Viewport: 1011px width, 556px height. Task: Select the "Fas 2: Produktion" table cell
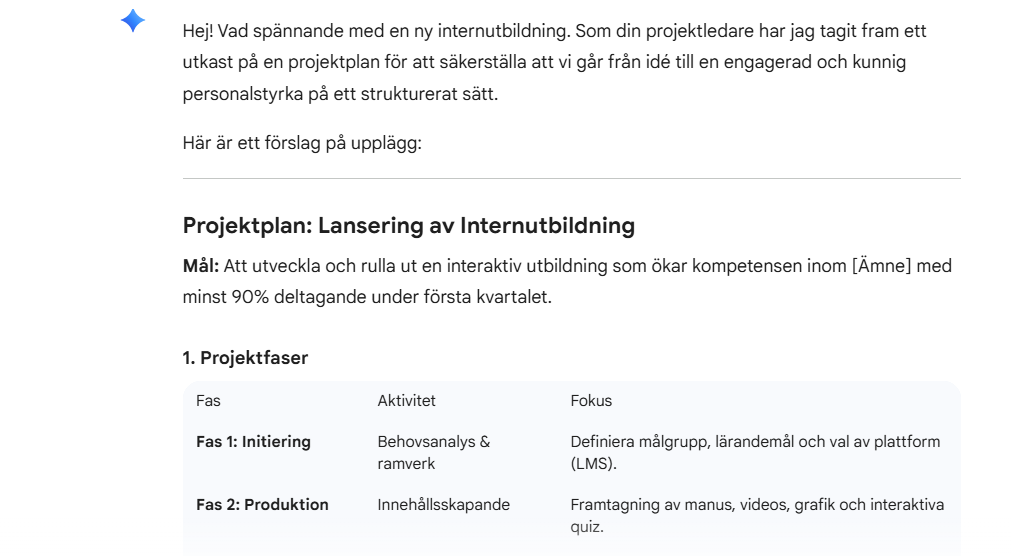point(262,505)
